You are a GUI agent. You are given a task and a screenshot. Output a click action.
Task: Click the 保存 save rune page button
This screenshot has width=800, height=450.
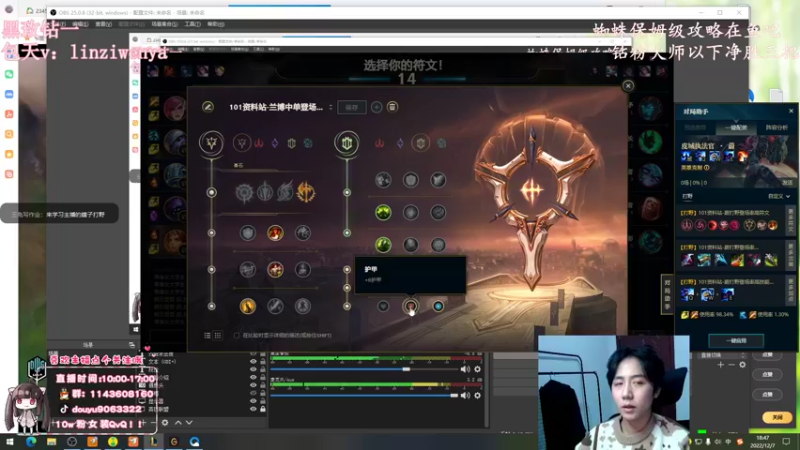pos(352,107)
